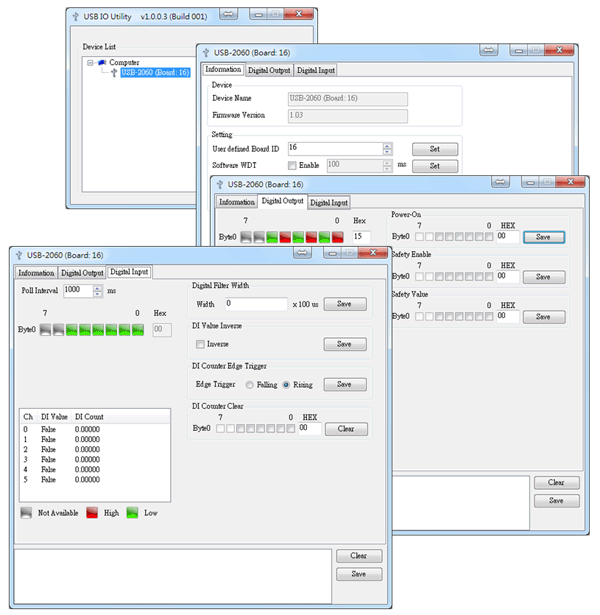Select channel 3 row in DI table
600x615 pixels.
(95, 460)
